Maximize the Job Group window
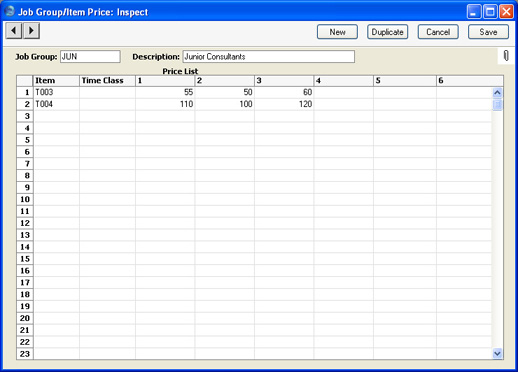Image resolution: width=518 pixels, height=372 pixels. (x=490, y=12)
